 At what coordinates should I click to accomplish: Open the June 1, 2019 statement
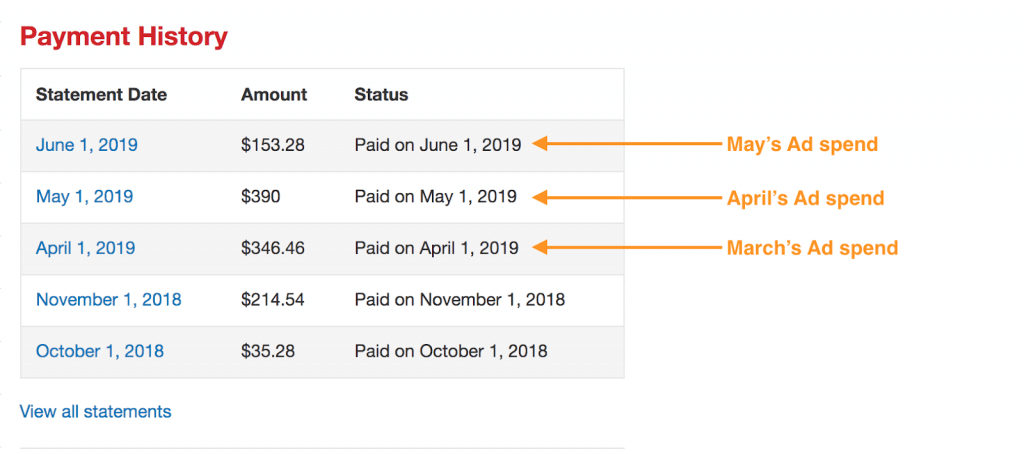tap(87, 144)
